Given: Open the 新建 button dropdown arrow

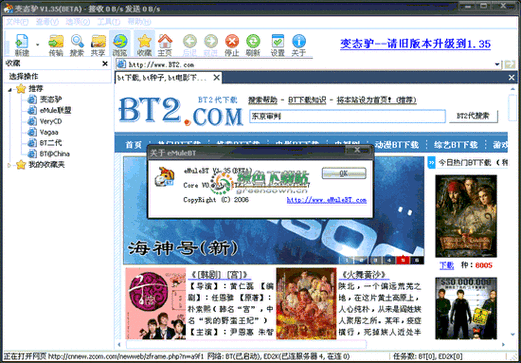Looking at the screenshot, I should click(38, 44).
